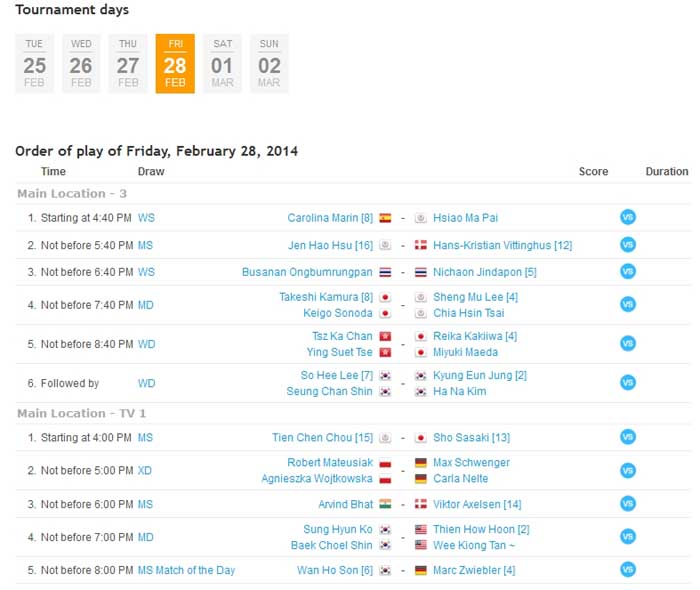Select Tuesday 25 Feb tournament day
700x590 pixels.
pos(35,63)
